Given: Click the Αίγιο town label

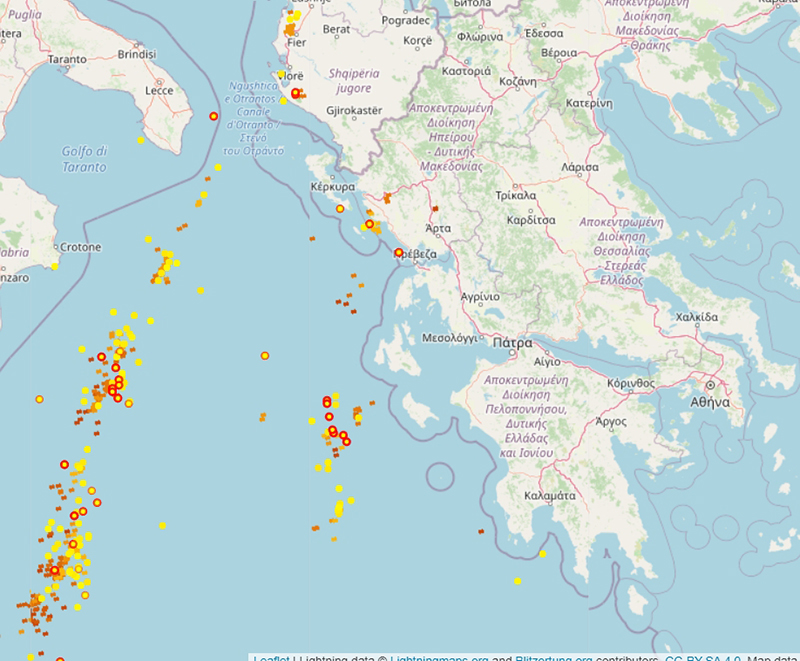Looking at the screenshot, I should click(547, 362).
